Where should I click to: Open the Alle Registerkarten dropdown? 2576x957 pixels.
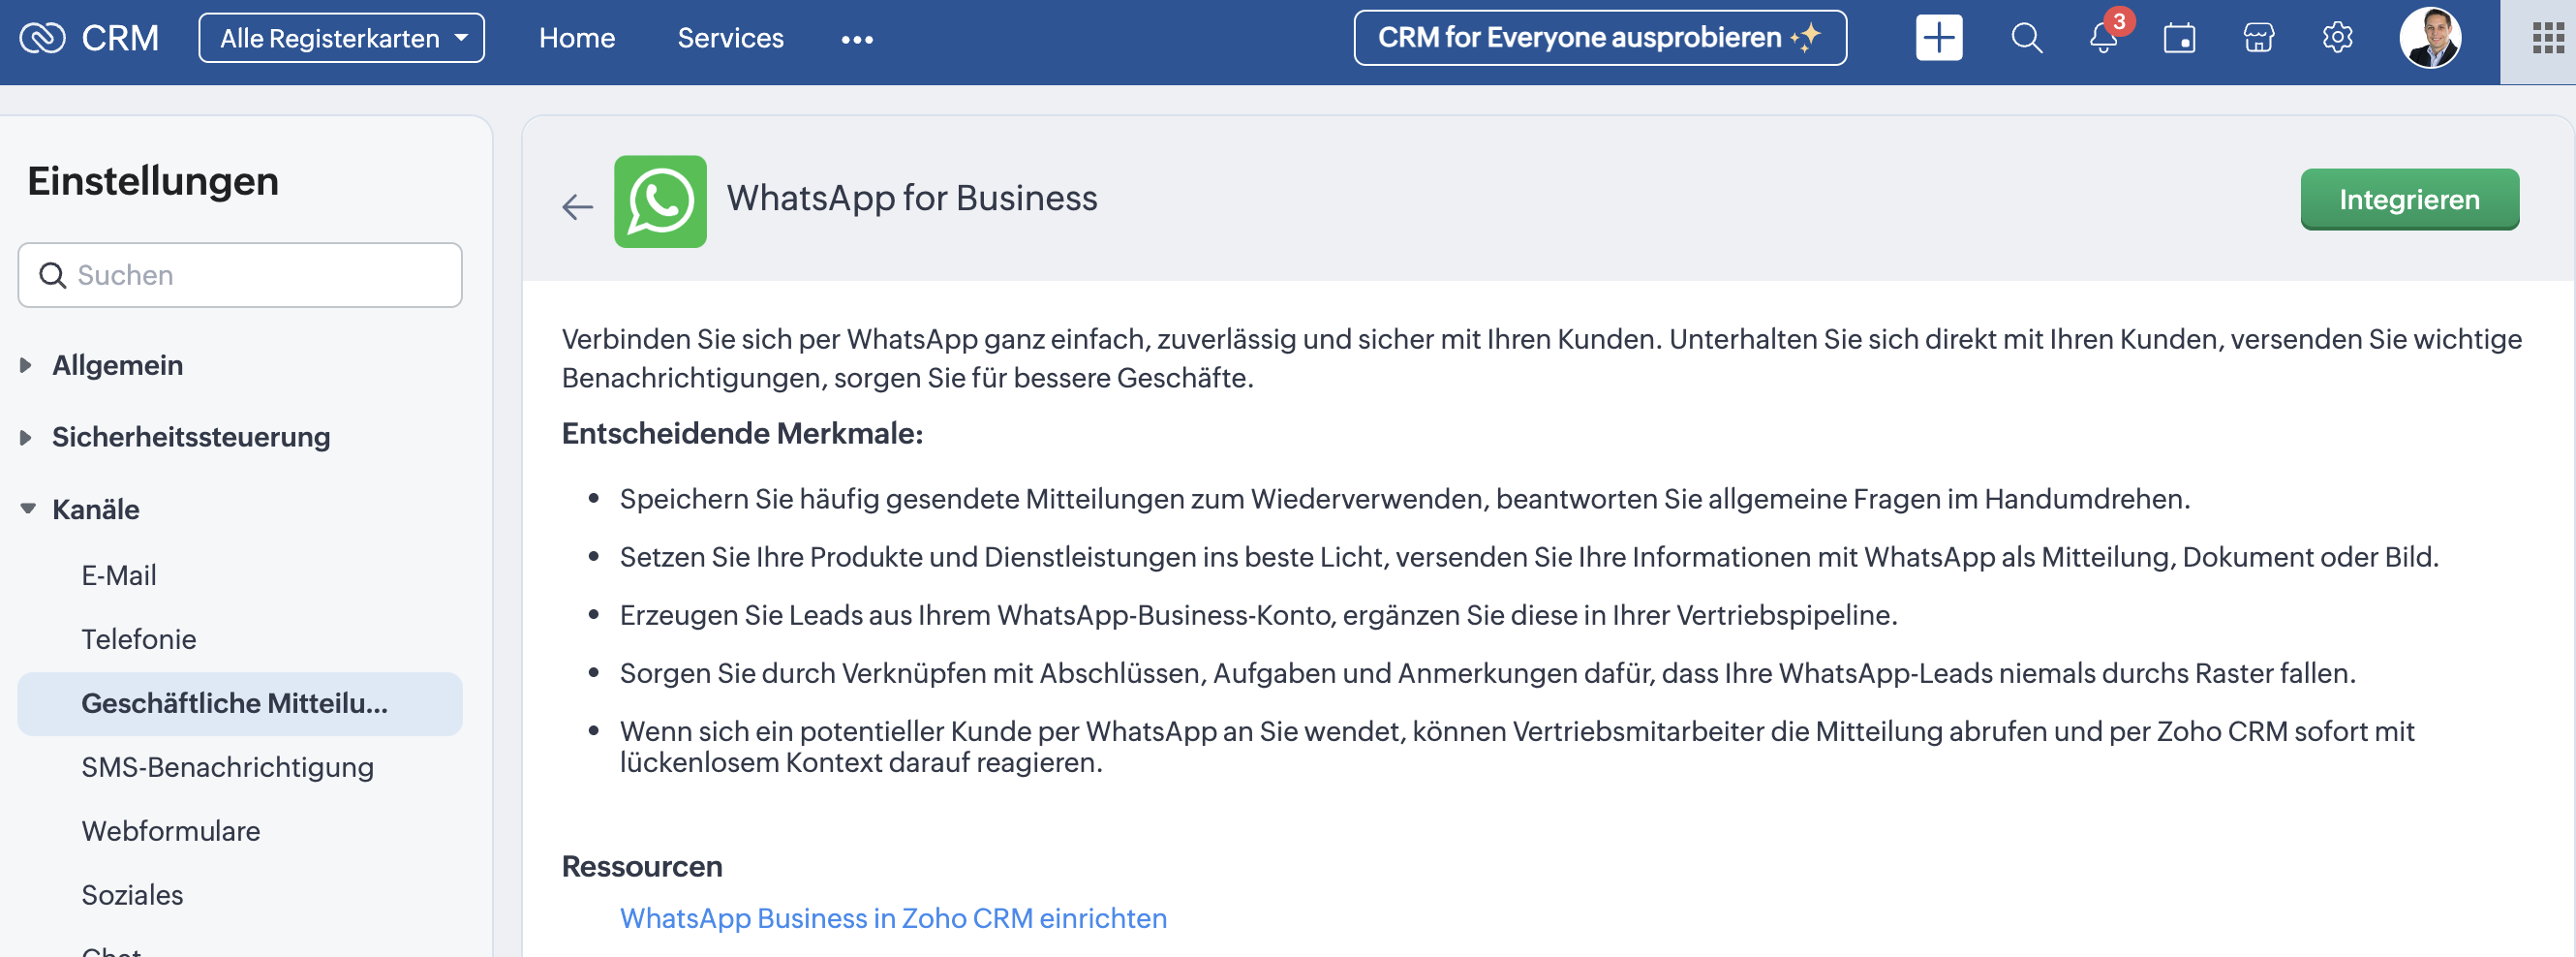[x=341, y=39]
